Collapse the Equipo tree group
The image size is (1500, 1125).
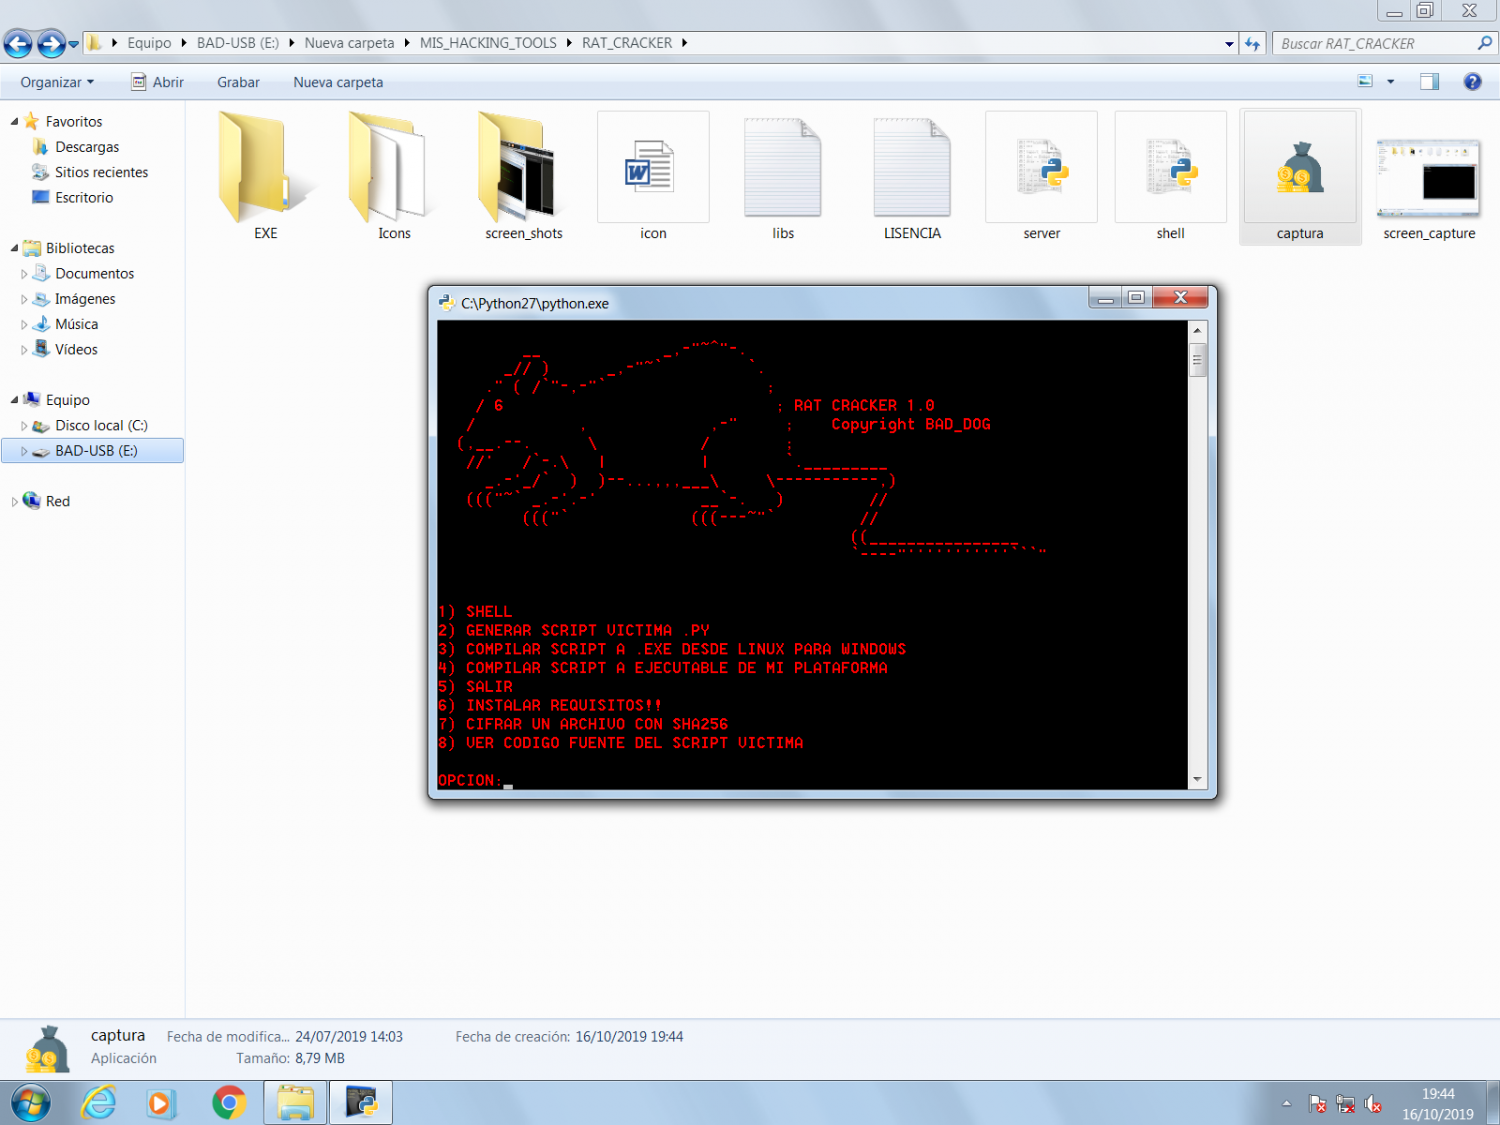[14, 400]
